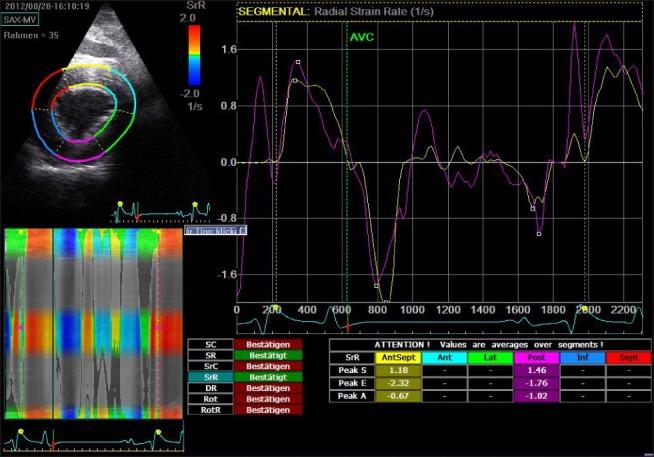654x457 pixels.
Task: Select the SrR parameter tab
Action: [209, 377]
